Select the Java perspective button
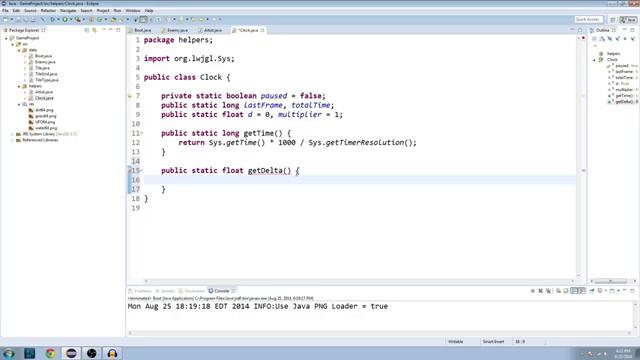640x360 pixels. coord(628,20)
